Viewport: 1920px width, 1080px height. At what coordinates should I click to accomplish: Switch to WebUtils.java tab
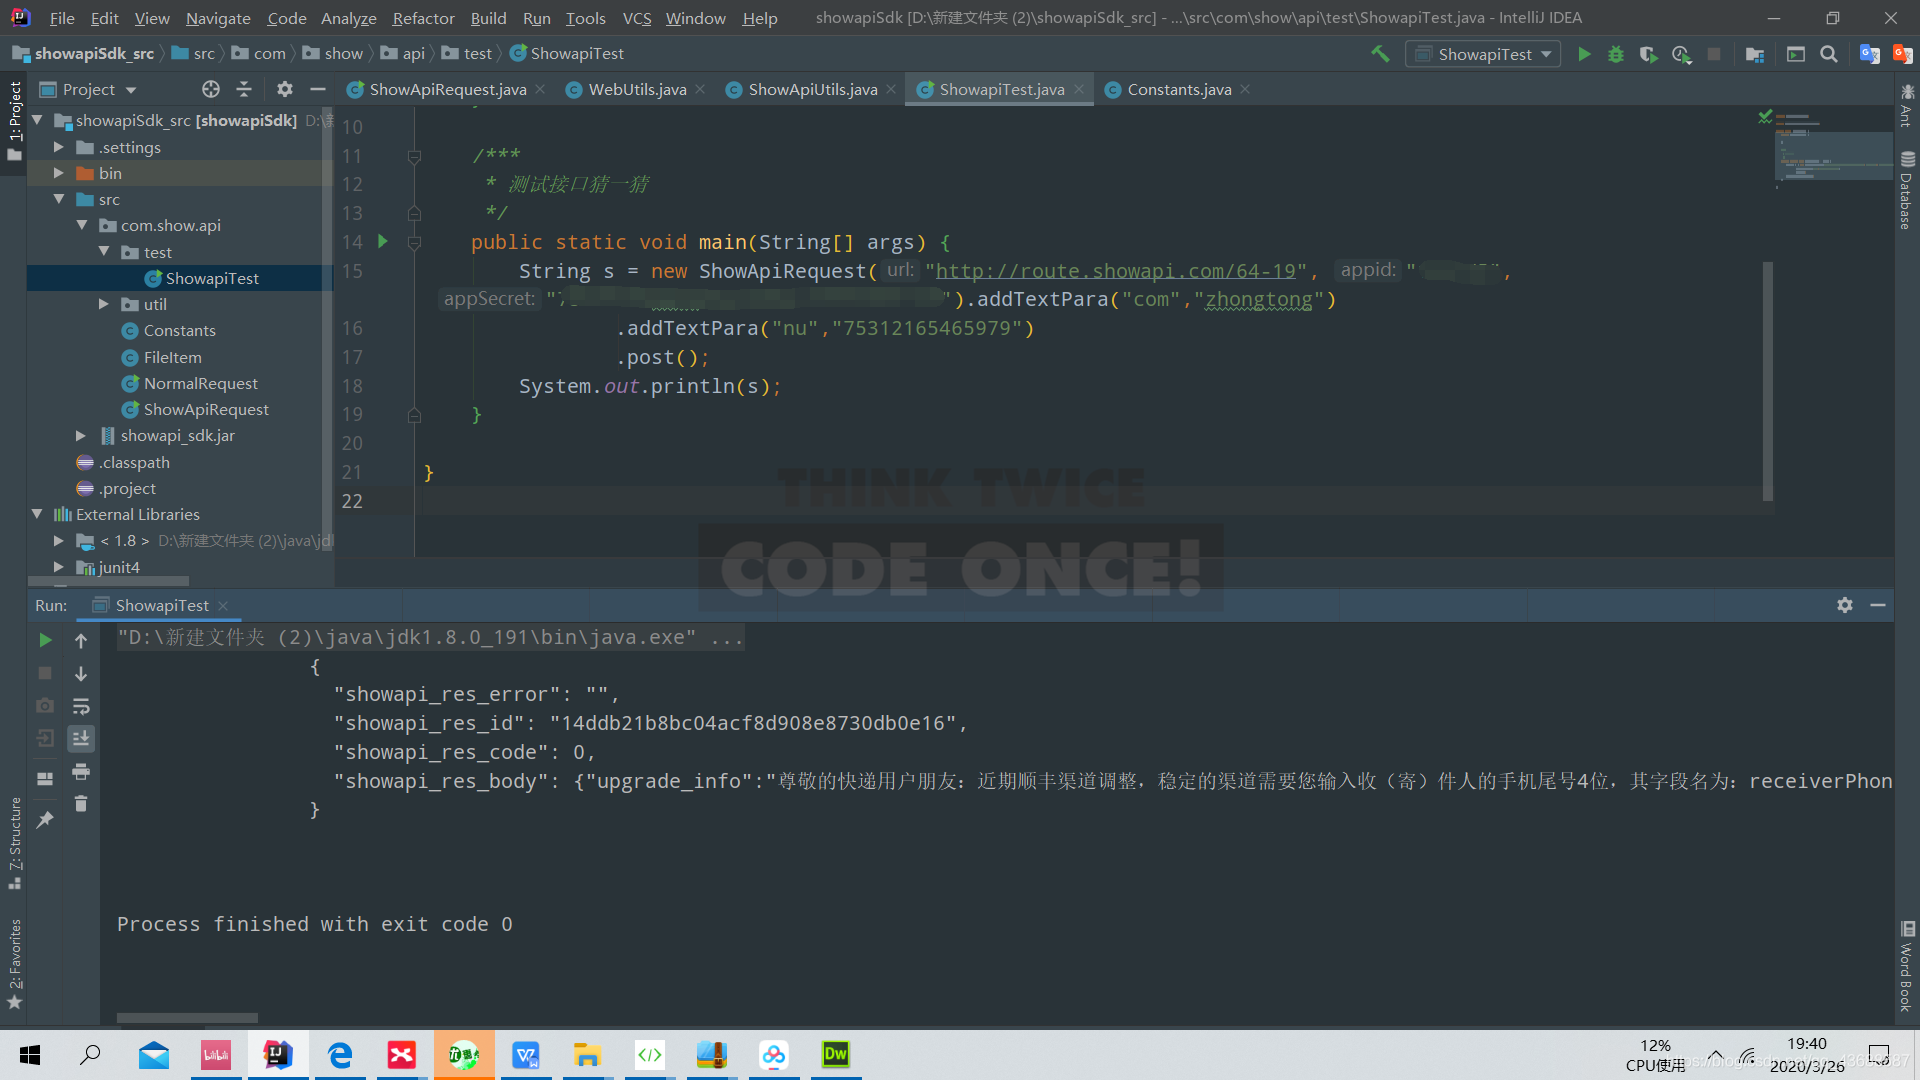point(636,89)
